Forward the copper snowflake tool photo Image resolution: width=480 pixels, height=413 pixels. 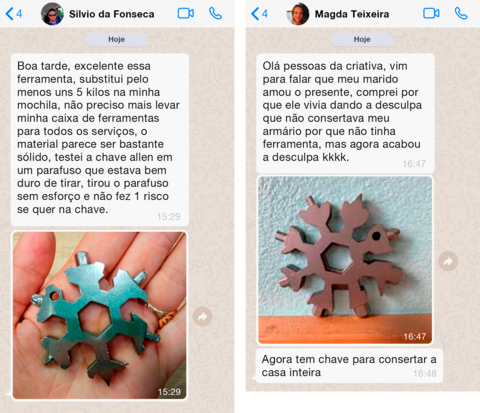click(x=448, y=261)
